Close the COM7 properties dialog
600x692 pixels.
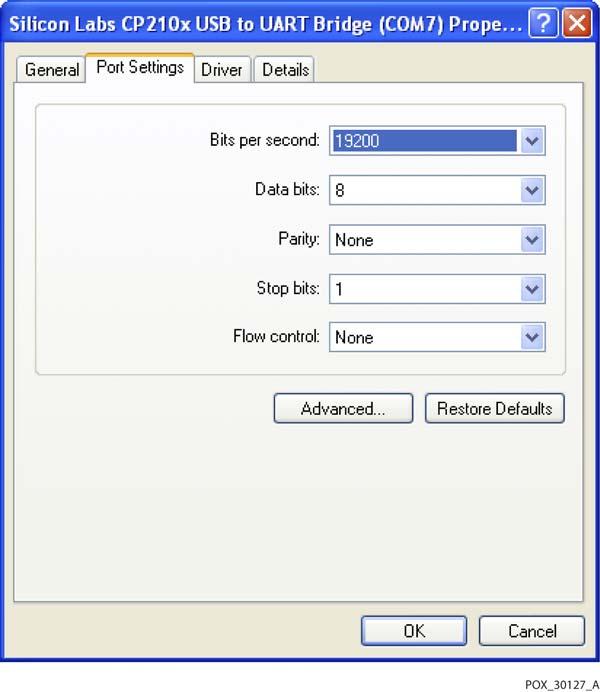[x=577, y=23]
